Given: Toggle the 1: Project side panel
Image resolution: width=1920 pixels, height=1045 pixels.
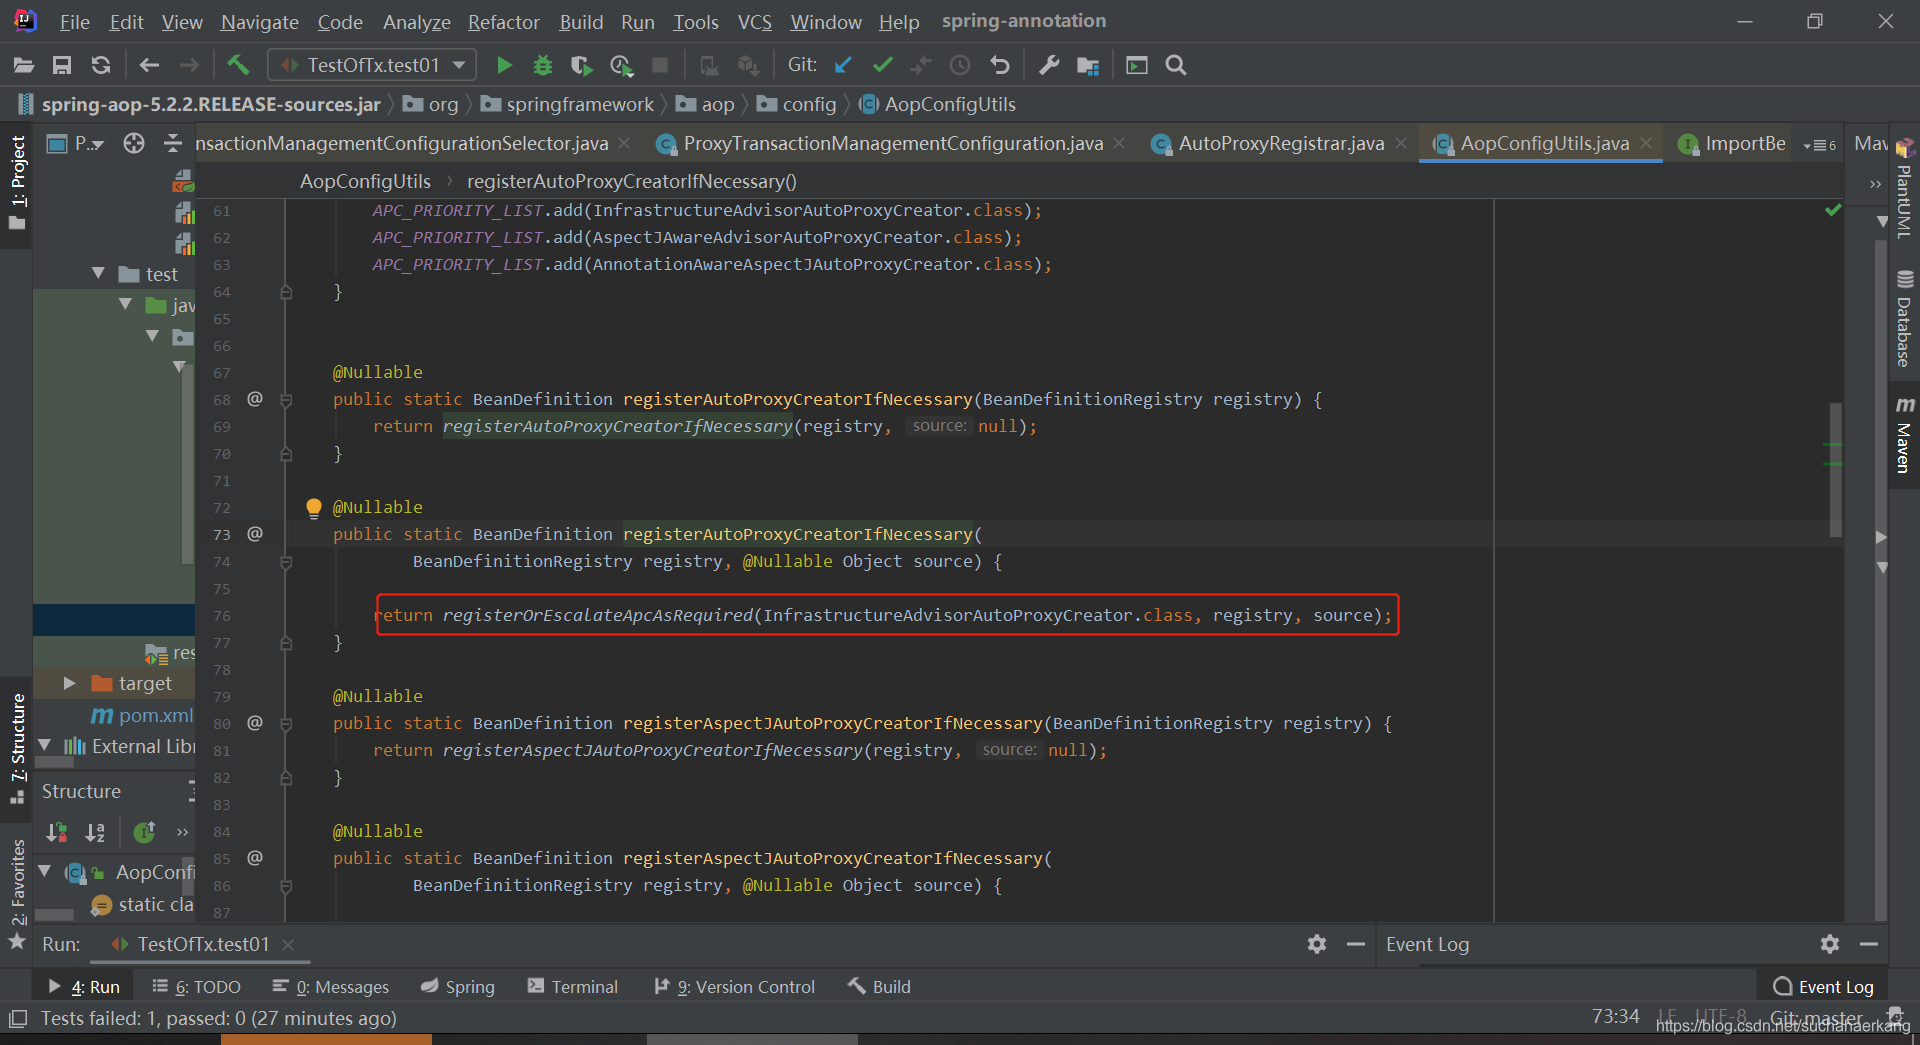Looking at the screenshot, I should pyautogui.click(x=17, y=182).
